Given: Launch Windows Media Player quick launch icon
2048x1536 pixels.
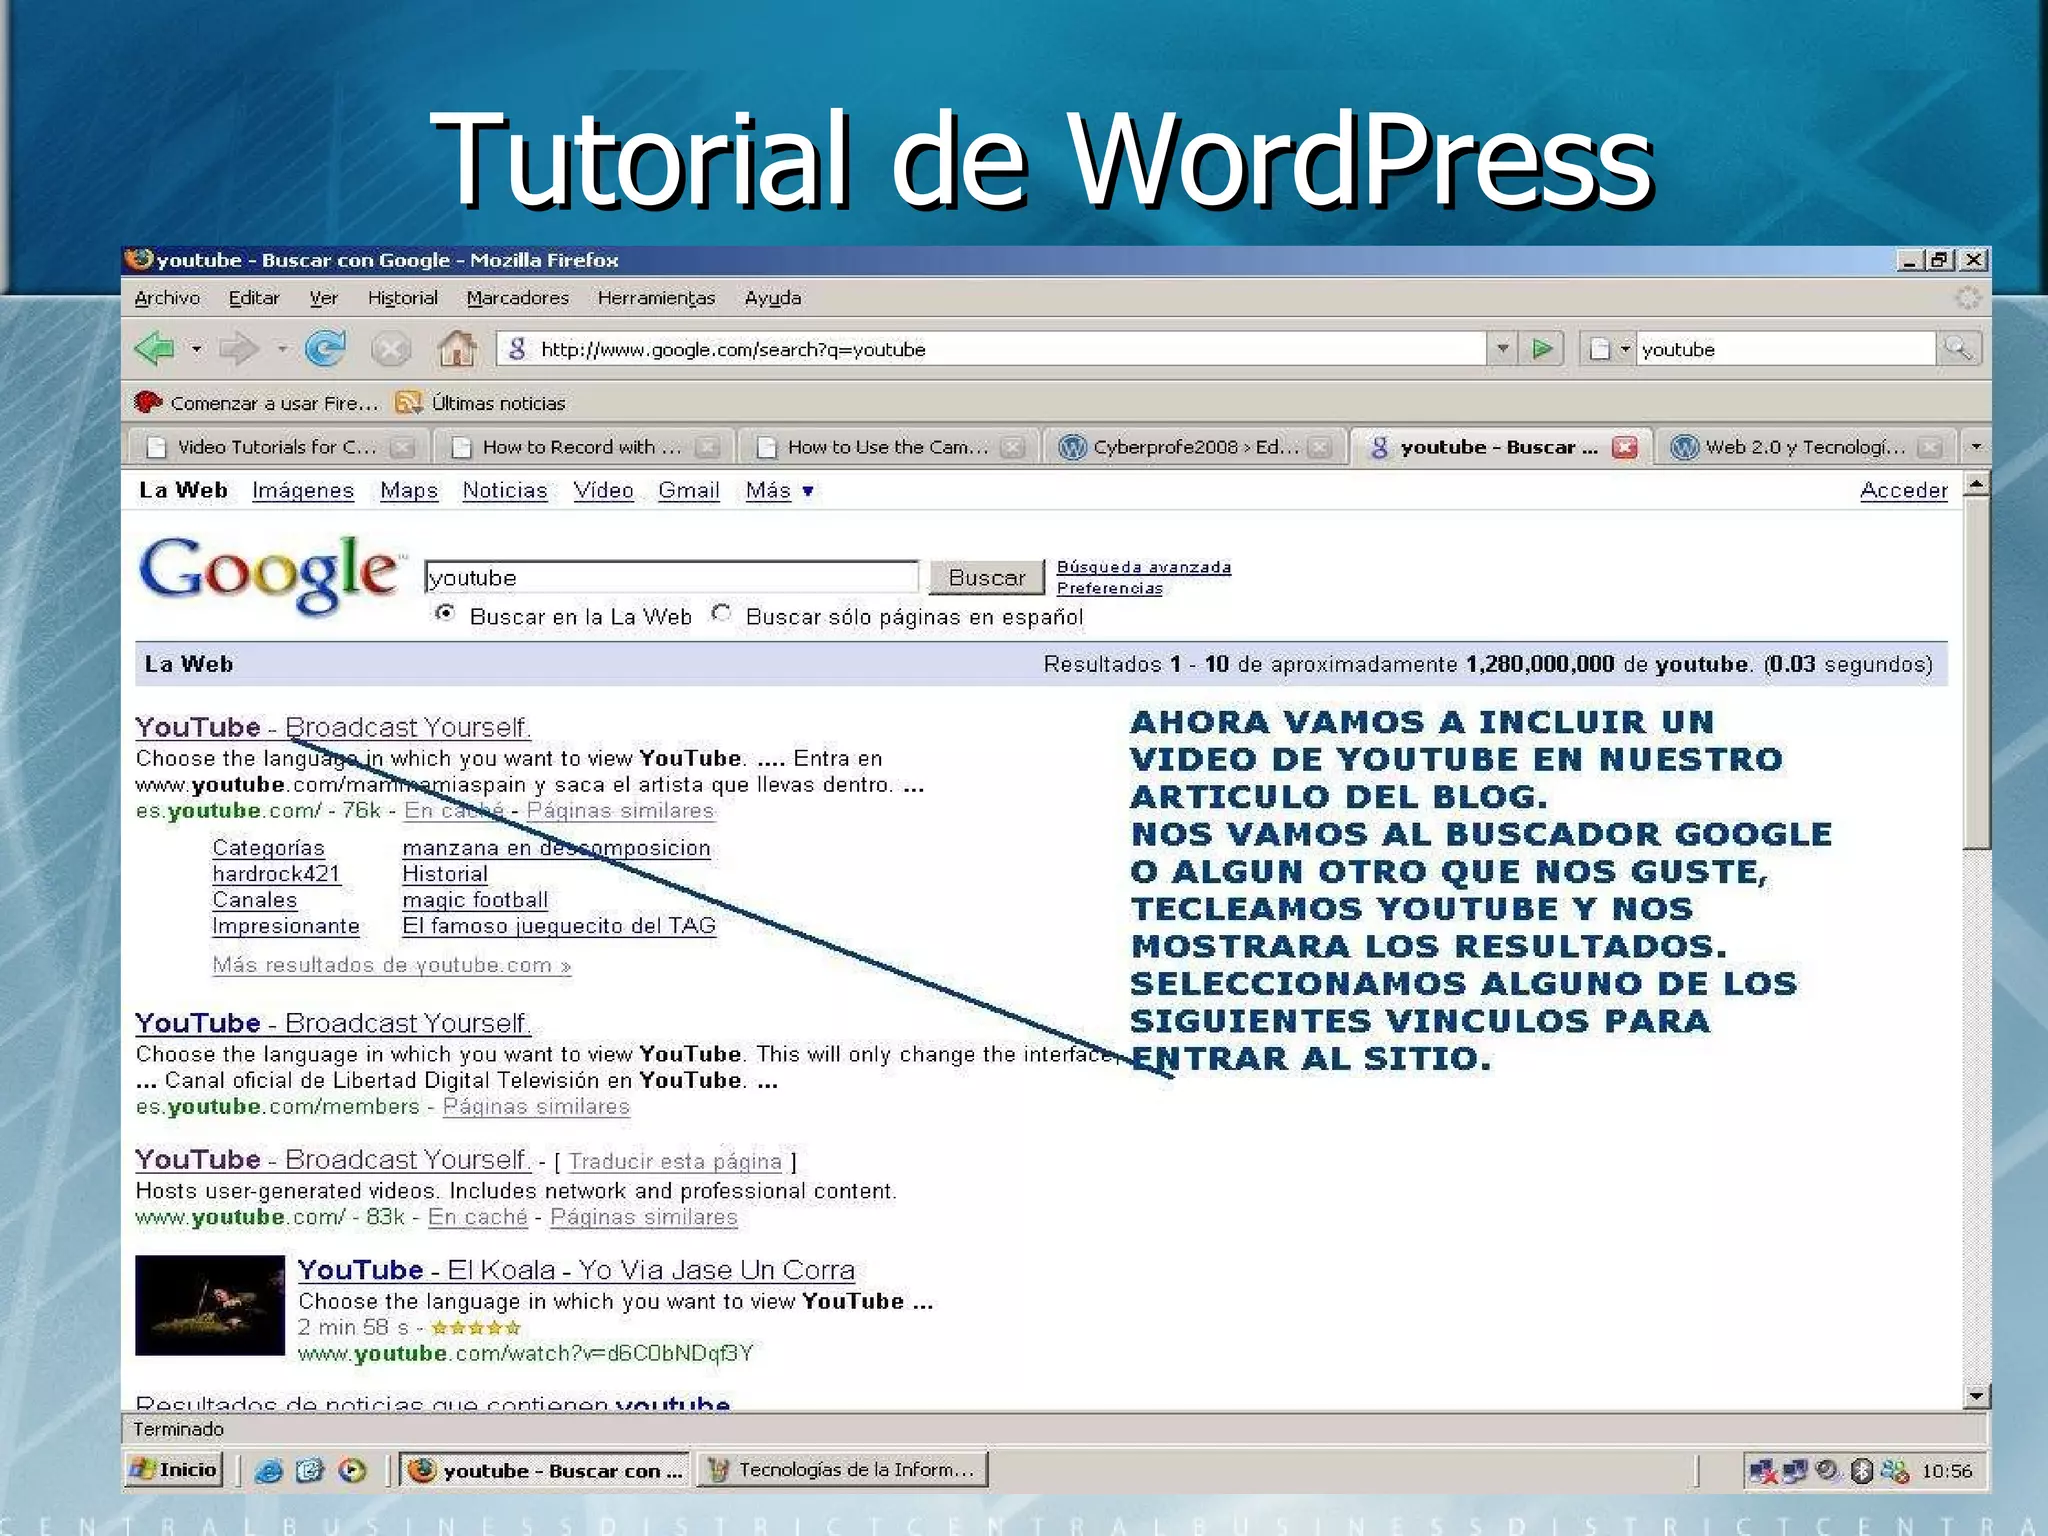Looking at the screenshot, I should click(352, 1470).
